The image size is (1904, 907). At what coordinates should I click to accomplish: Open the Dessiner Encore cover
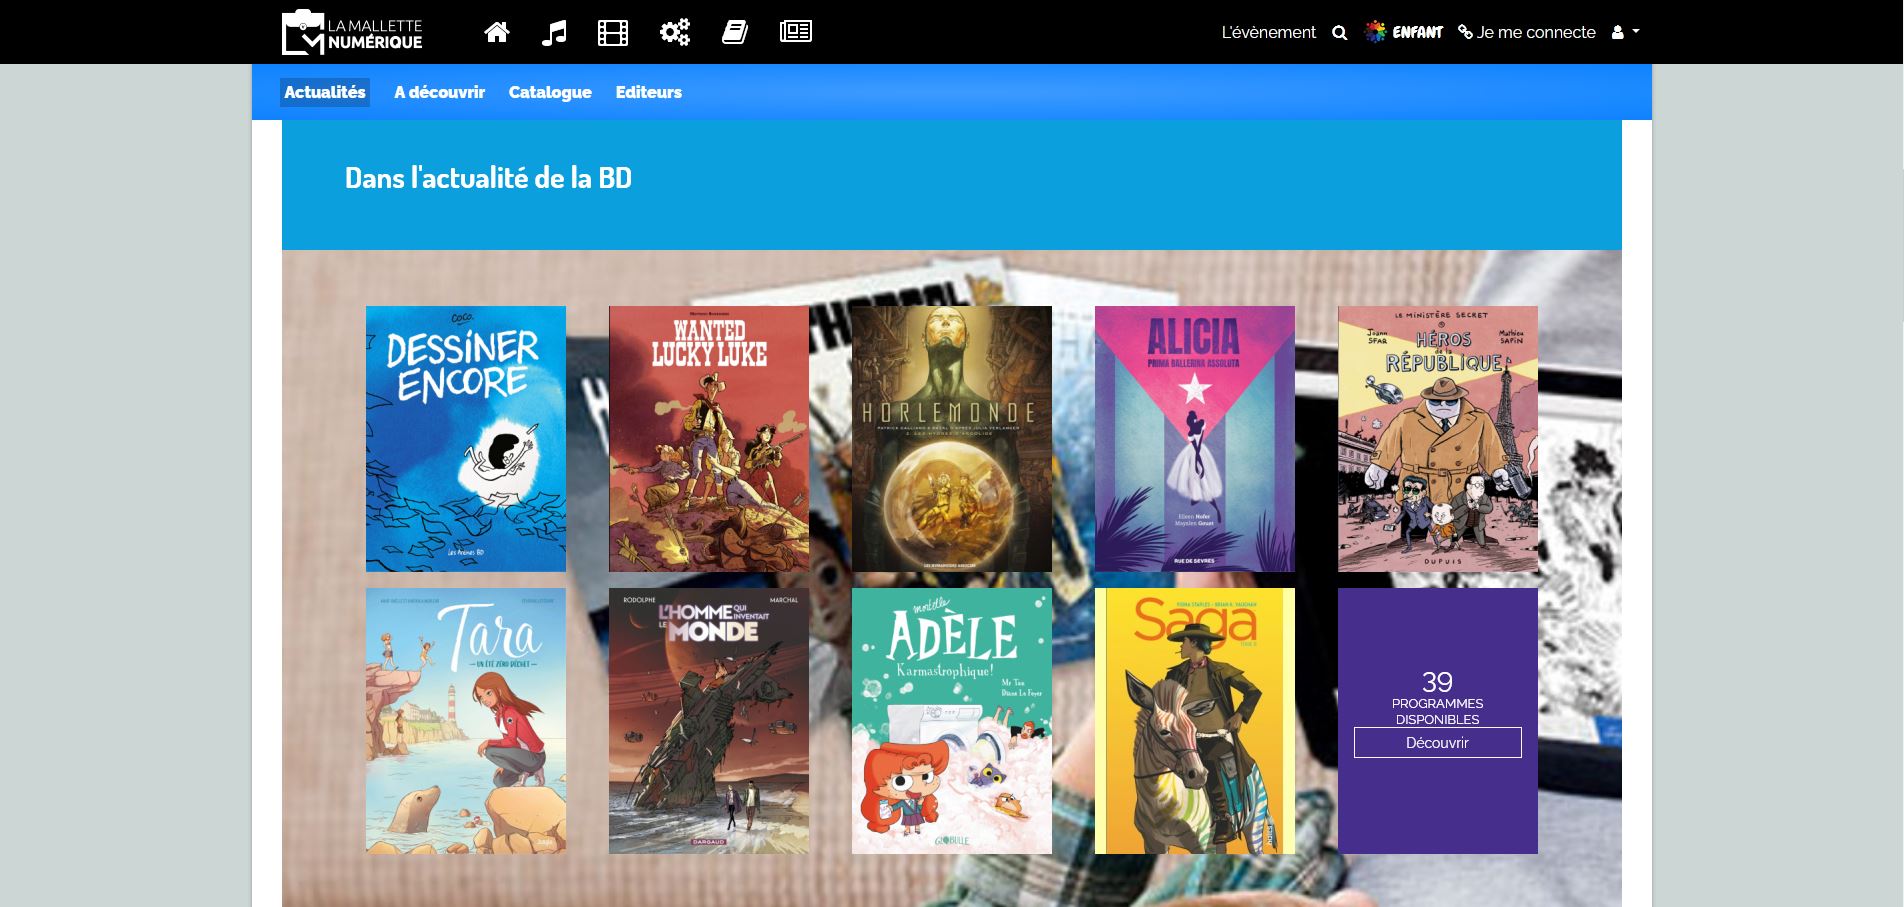(466, 439)
